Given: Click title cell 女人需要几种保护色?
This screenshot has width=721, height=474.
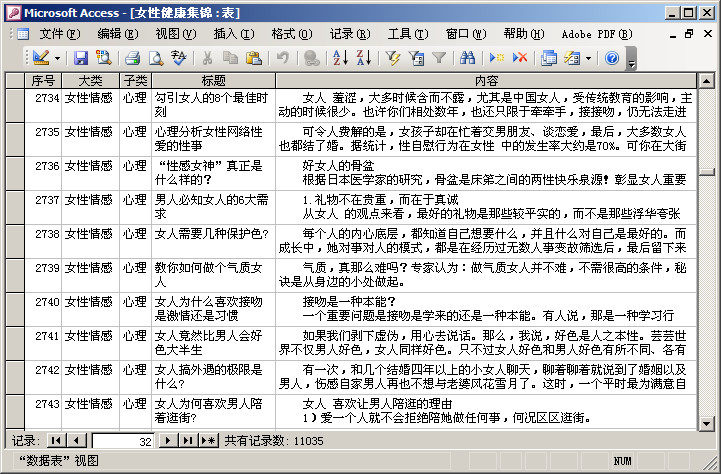Looking at the screenshot, I should [214, 241].
